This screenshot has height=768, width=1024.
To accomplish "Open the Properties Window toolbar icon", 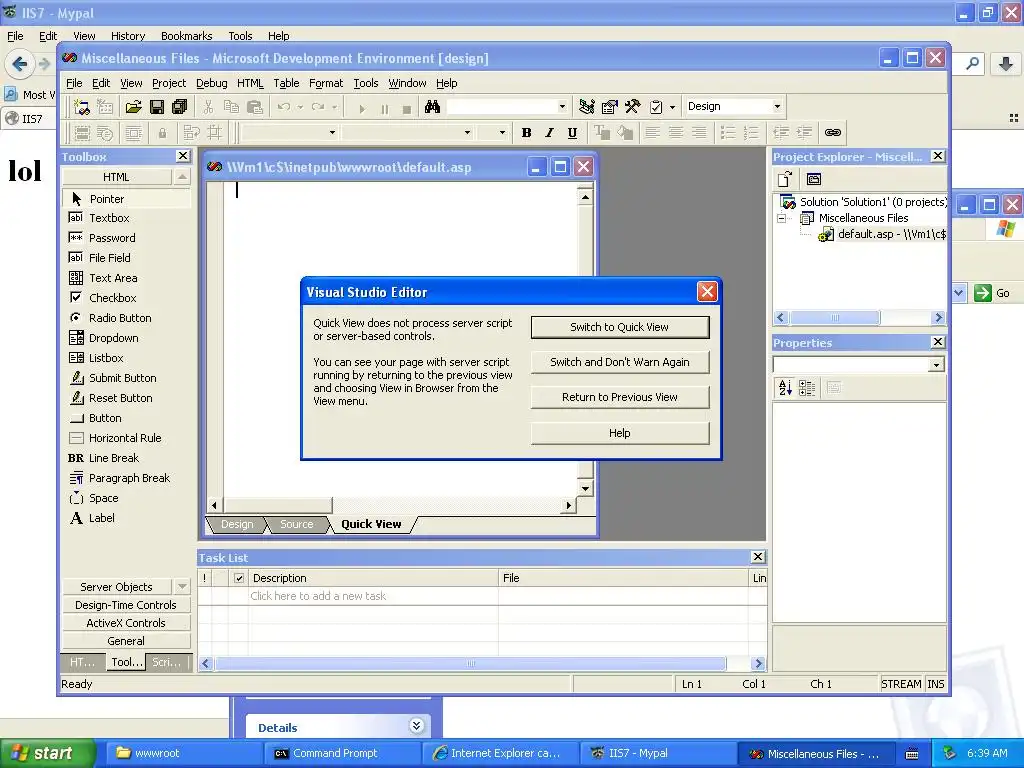I will point(609,107).
